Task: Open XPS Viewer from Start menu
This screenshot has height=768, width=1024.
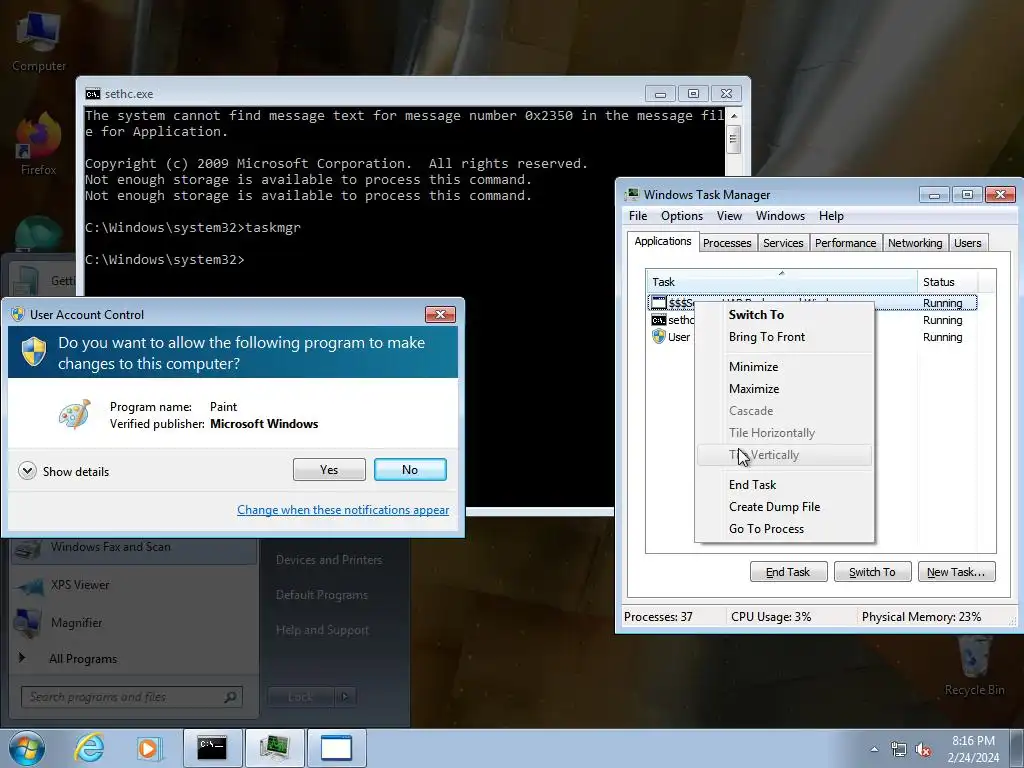Action: click(x=134, y=585)
